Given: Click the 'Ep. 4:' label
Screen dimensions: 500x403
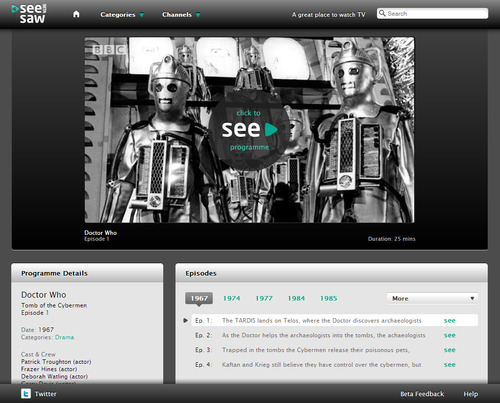Looking at the screenshot, I should point(204,365).
